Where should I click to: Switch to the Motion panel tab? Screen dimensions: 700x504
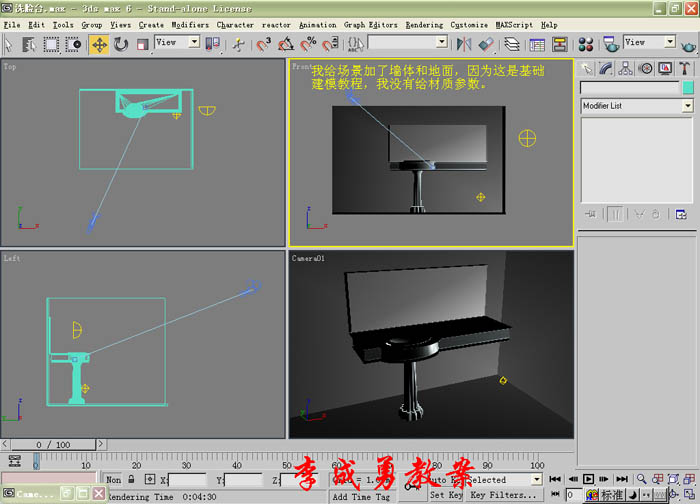645,68
